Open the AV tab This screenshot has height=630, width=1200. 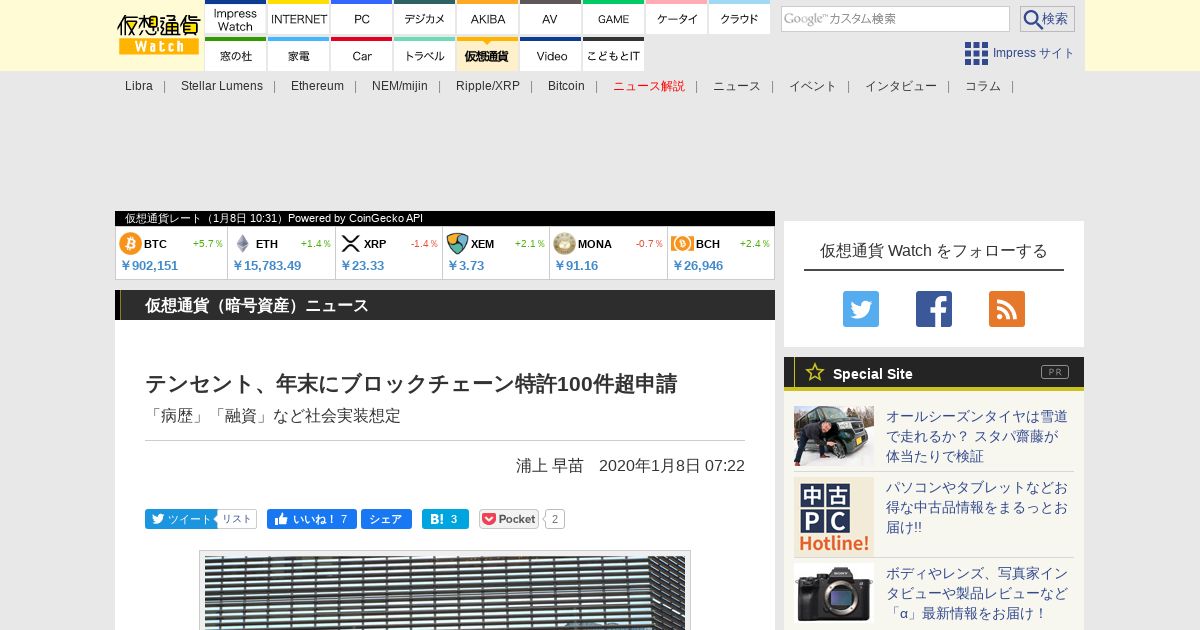551,19
